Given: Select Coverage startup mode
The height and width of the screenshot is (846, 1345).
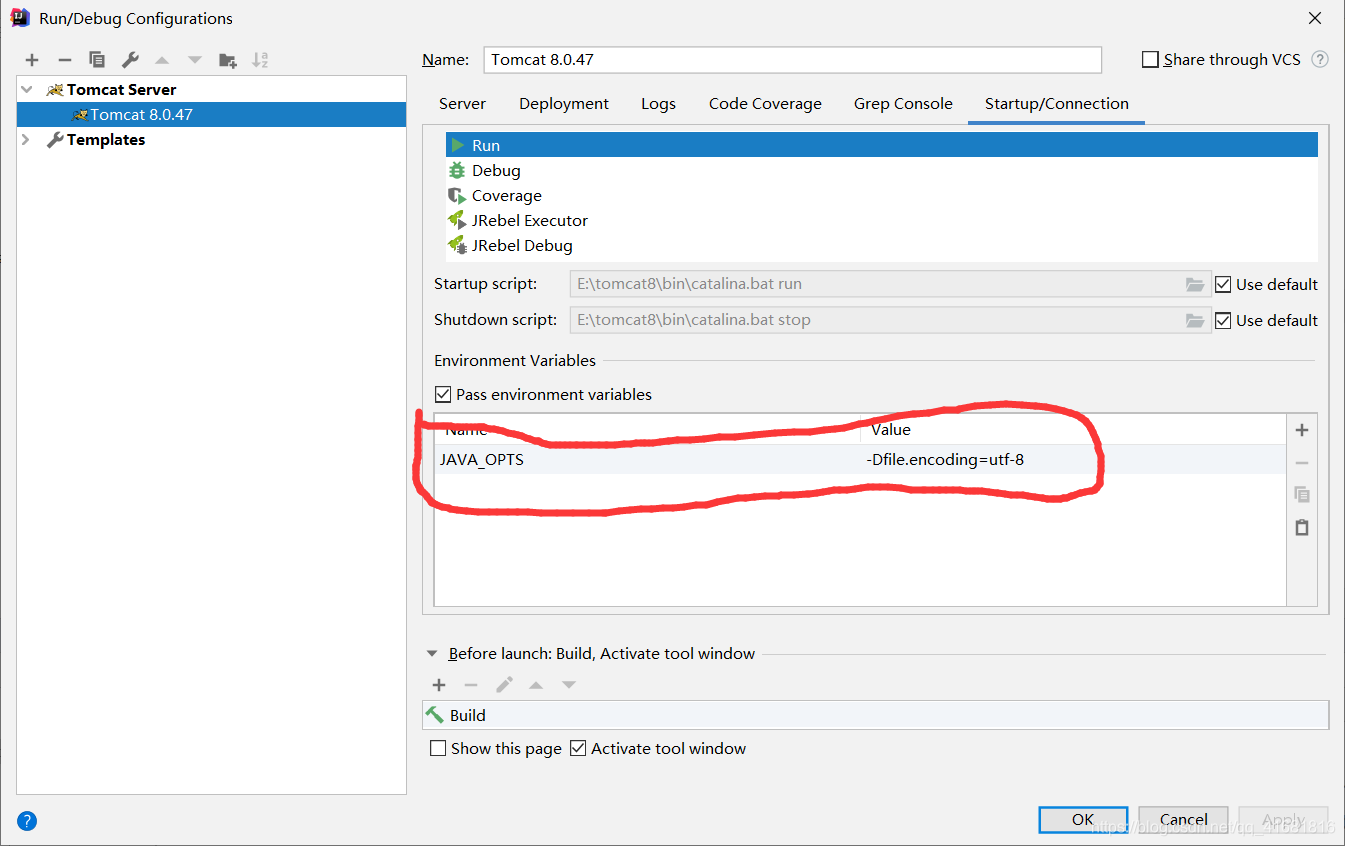Looking at the screenshot, I should [882, 196].
